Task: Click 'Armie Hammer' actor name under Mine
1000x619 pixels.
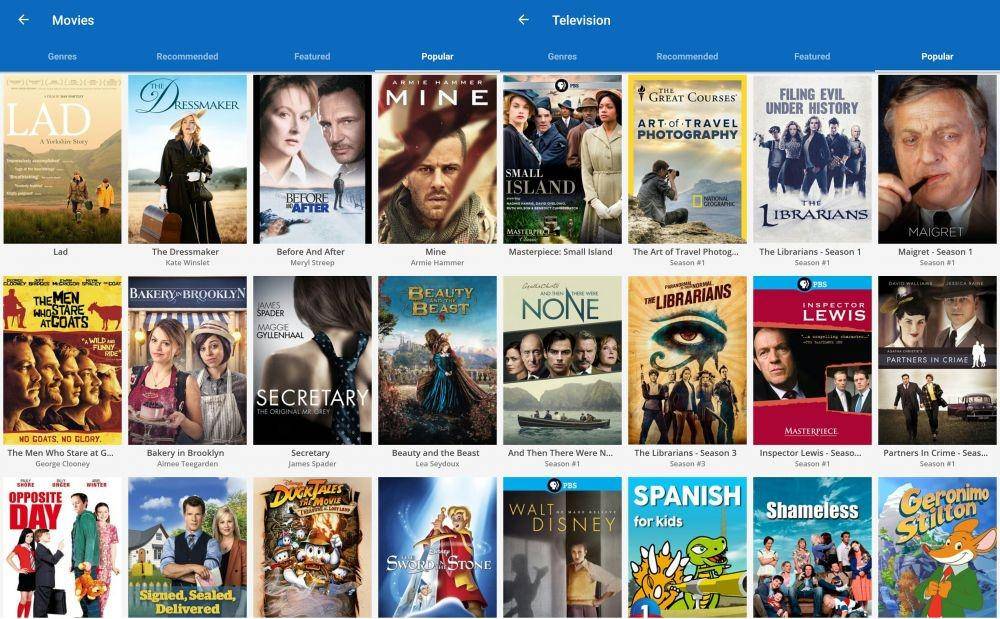Action: [438, 263]
